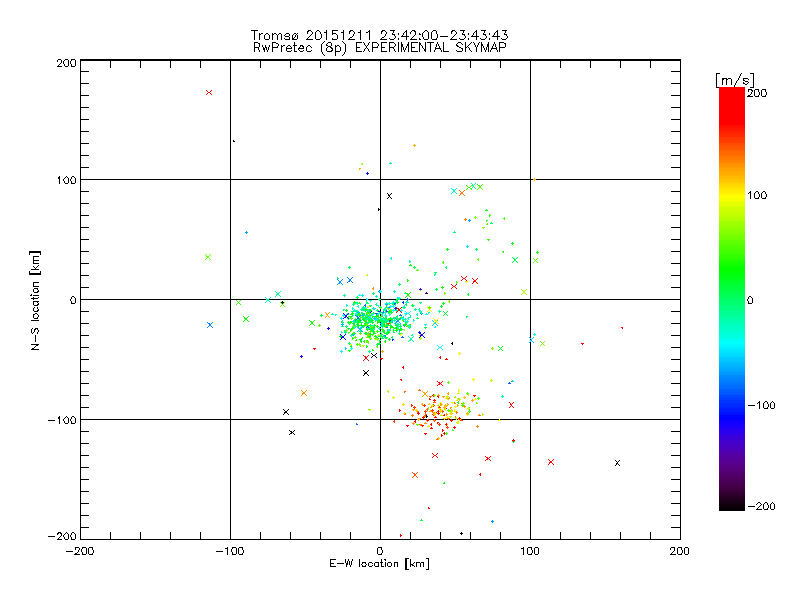The width and height of the screenshot is (800, 600).
Task: Click the isolated red X marker near 170 km north
Action: click(209, 92)
